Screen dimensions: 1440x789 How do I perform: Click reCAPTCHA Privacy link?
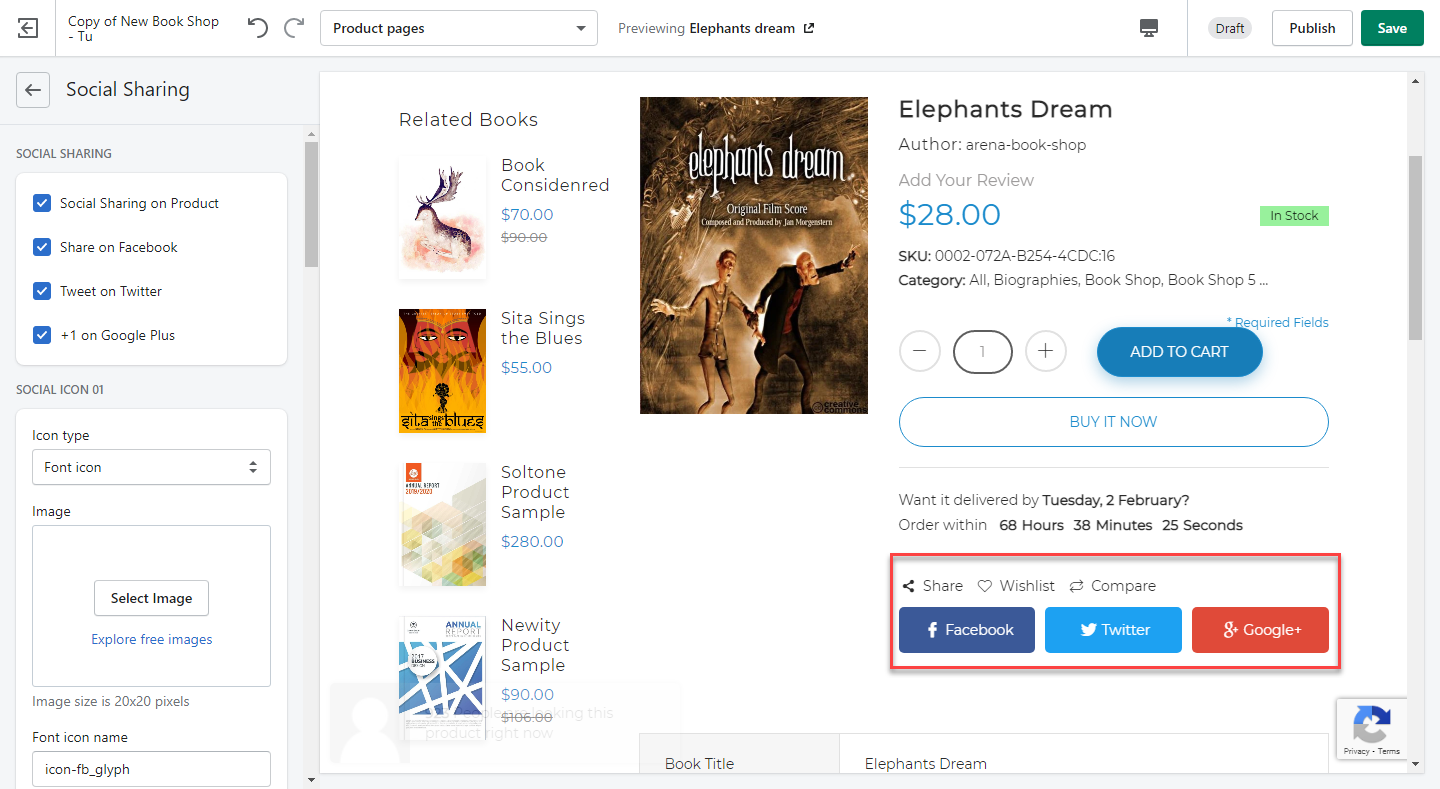[x=1356, y=751]
